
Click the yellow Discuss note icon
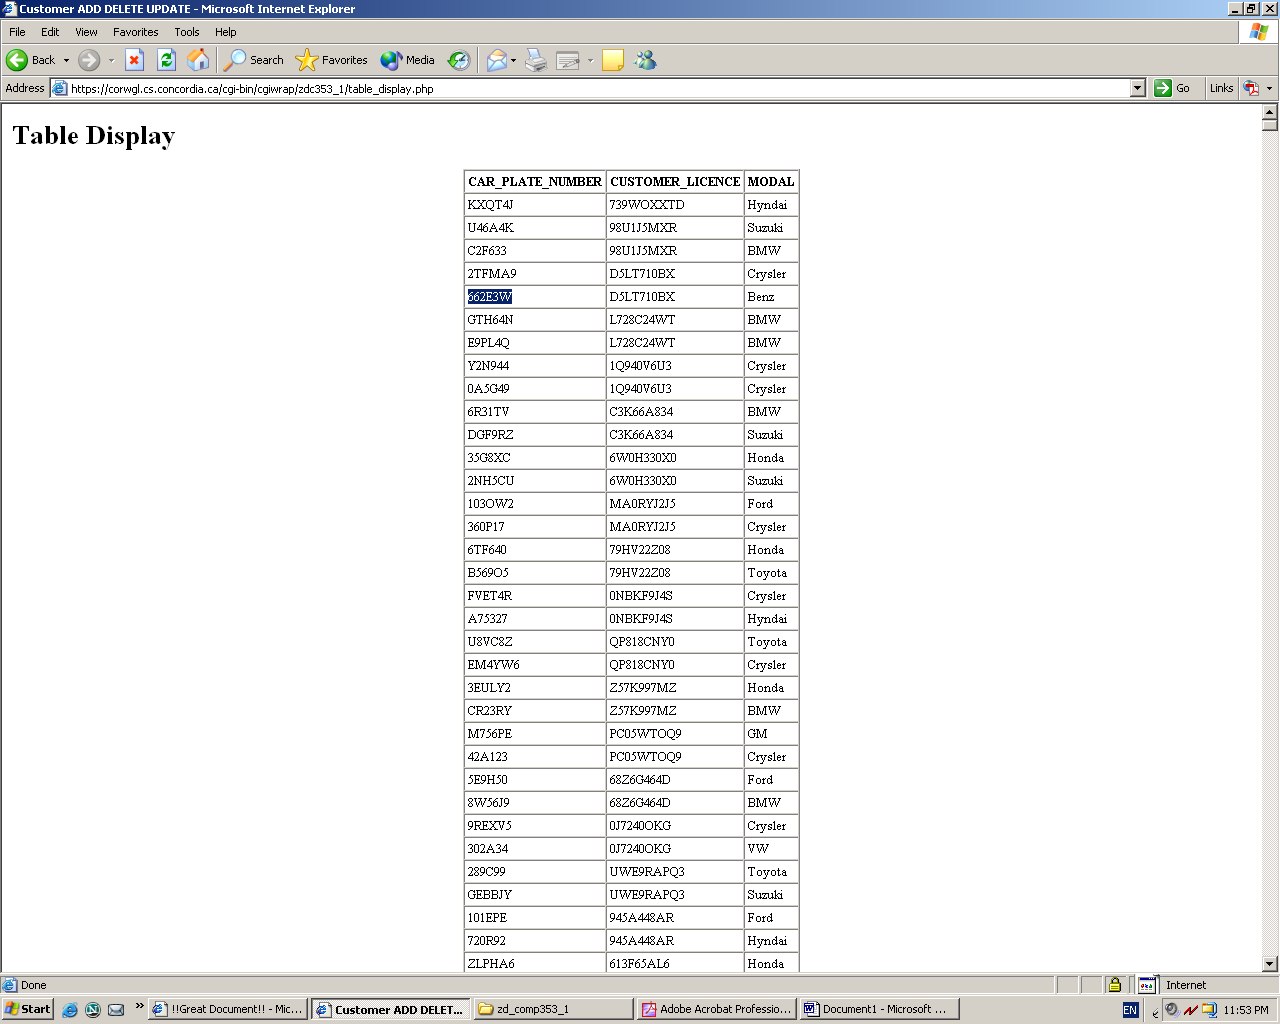613,60
